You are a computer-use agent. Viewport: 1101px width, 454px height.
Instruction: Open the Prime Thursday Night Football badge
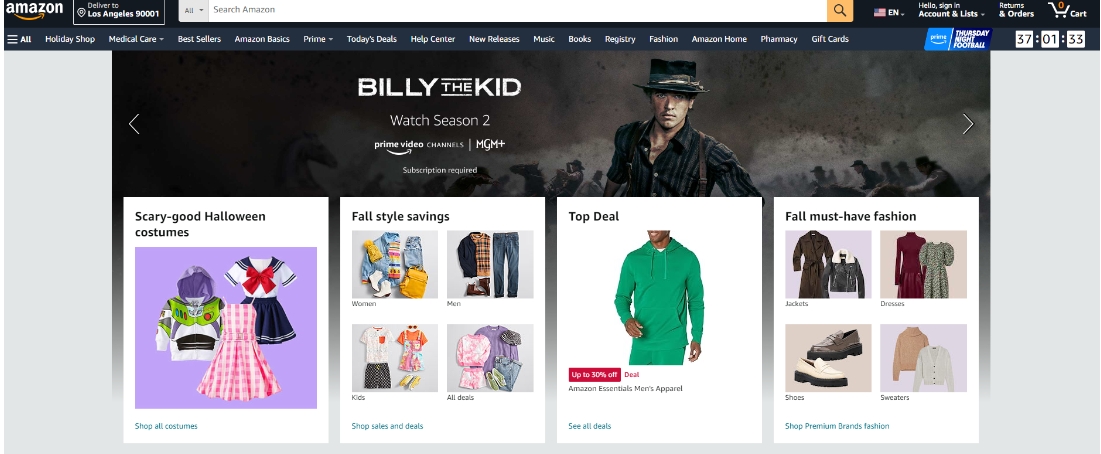pyautogui.click(x=958, y=39)
